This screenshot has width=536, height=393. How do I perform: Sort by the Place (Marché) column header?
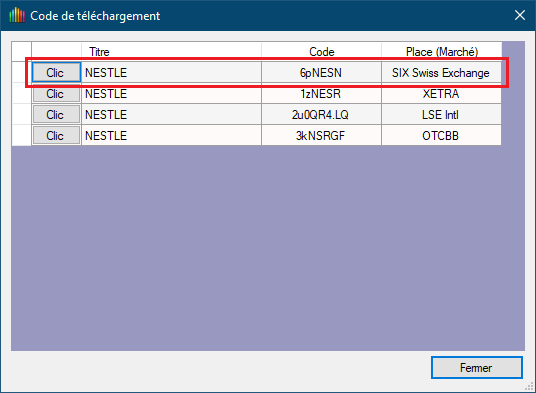click(442, 52)
